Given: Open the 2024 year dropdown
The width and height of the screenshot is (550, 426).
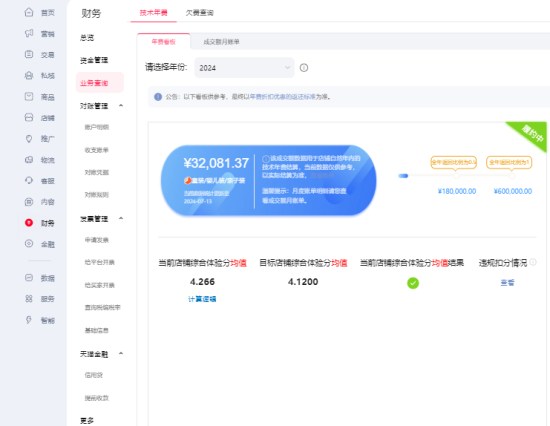Looking at the screenshot, I should coord(244,68).
